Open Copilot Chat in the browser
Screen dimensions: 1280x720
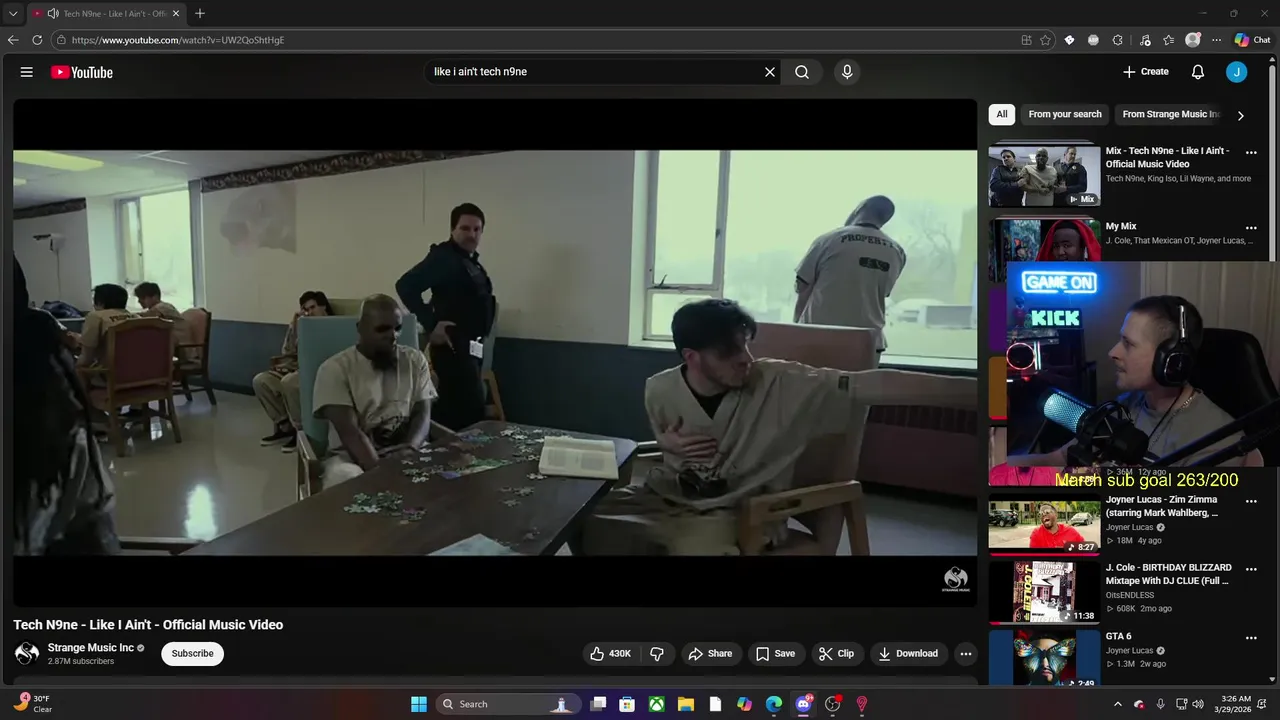click(x=1252, y=40)
